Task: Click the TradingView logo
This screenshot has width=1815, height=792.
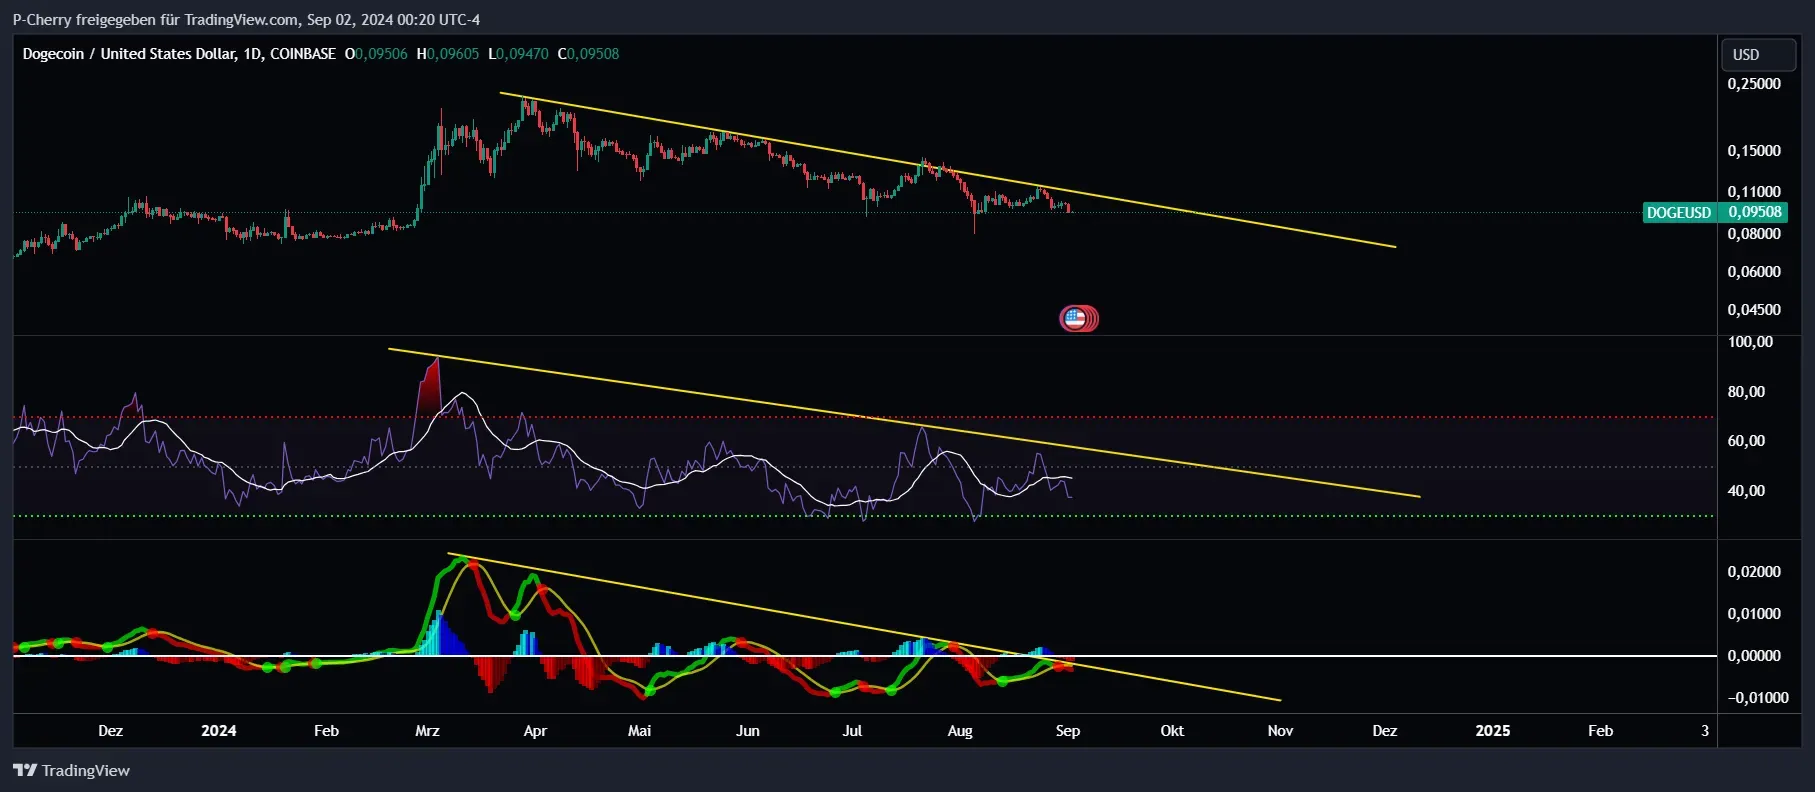Action: pyautogui.click(x=71, y=770)
